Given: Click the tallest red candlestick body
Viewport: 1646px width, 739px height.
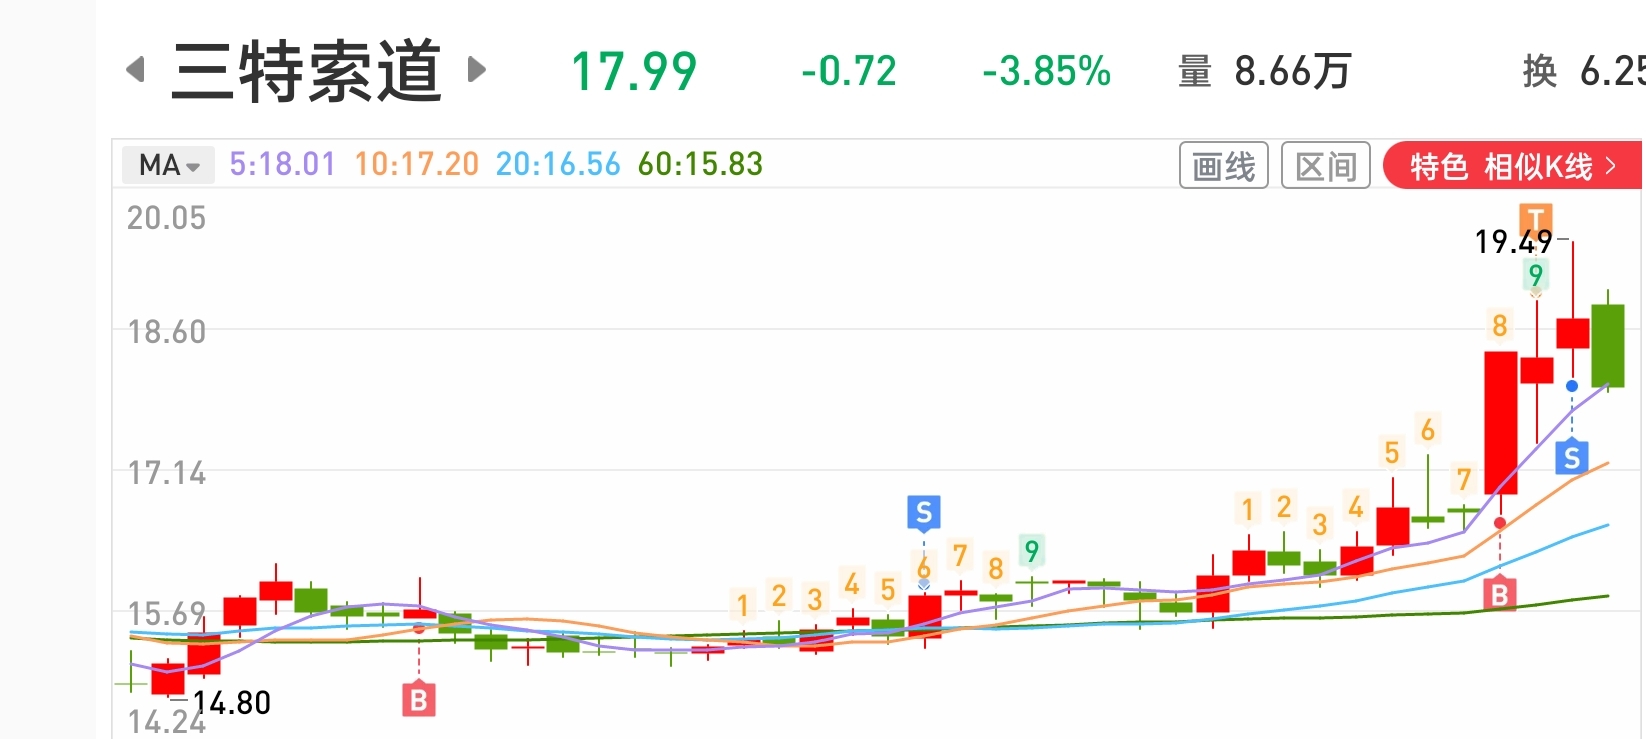Looking at the screenshot, I should pos(1500,422).
